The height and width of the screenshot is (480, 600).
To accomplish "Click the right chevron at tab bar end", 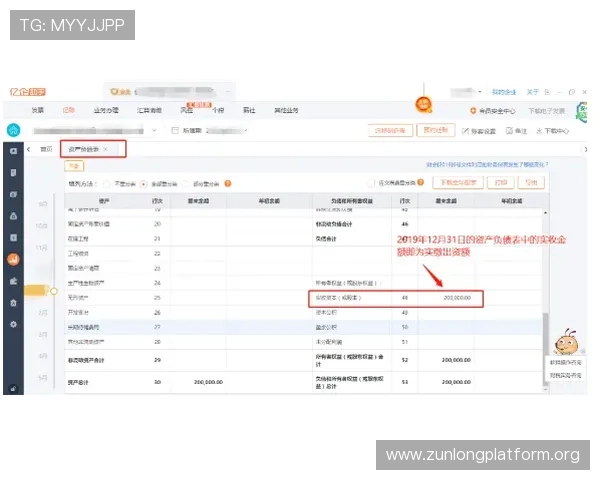I will click(585, 149).
